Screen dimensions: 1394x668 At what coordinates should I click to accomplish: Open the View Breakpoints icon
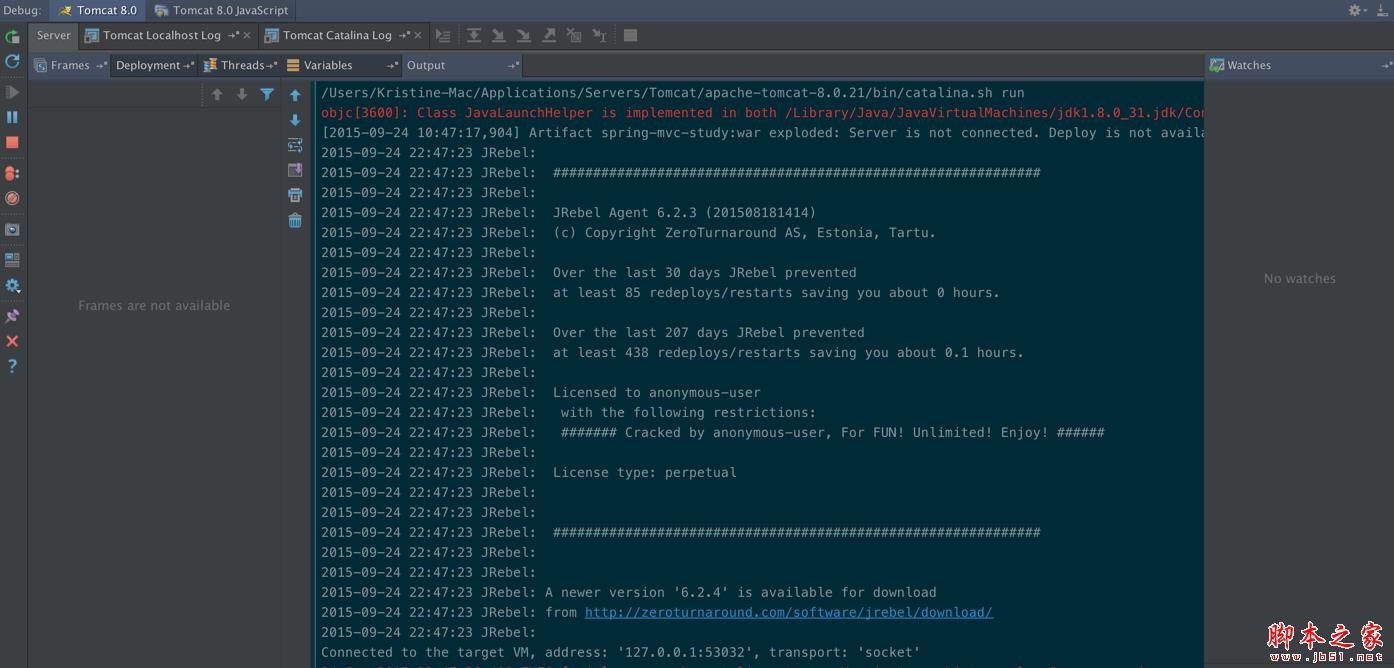(x=12, y=173)
